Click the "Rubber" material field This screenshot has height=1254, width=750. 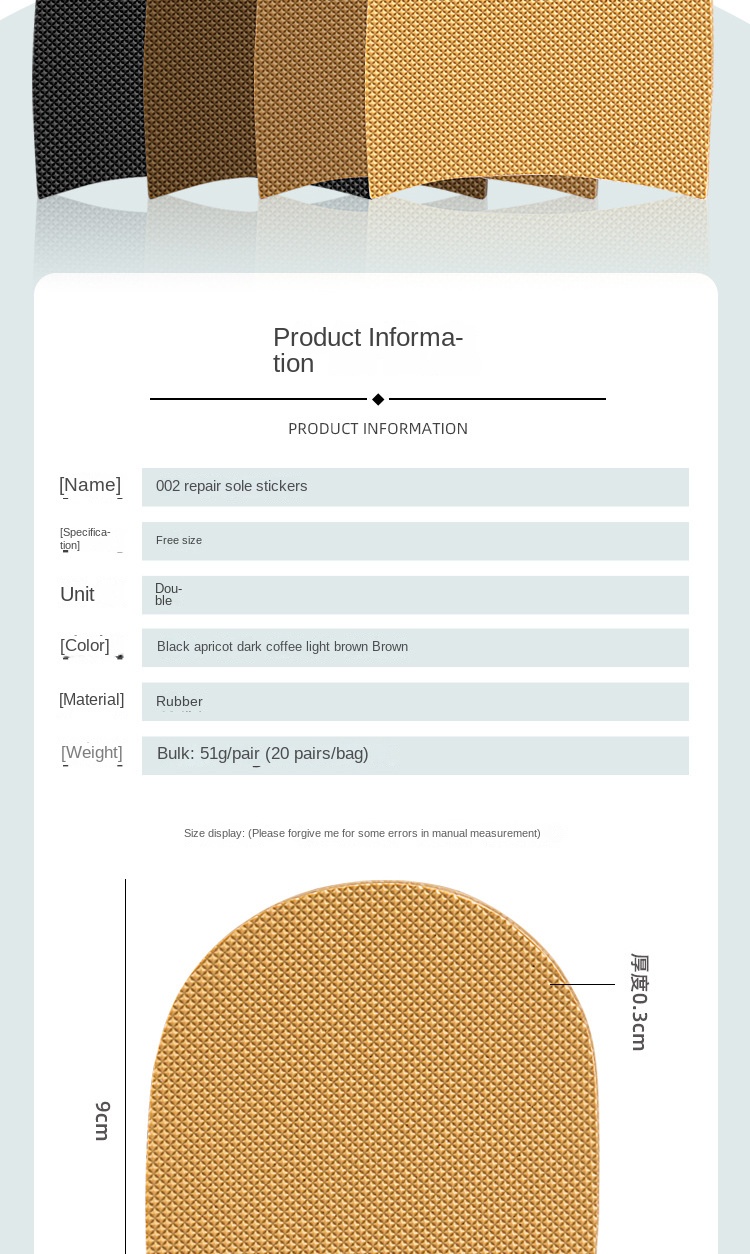pos(415,702)
